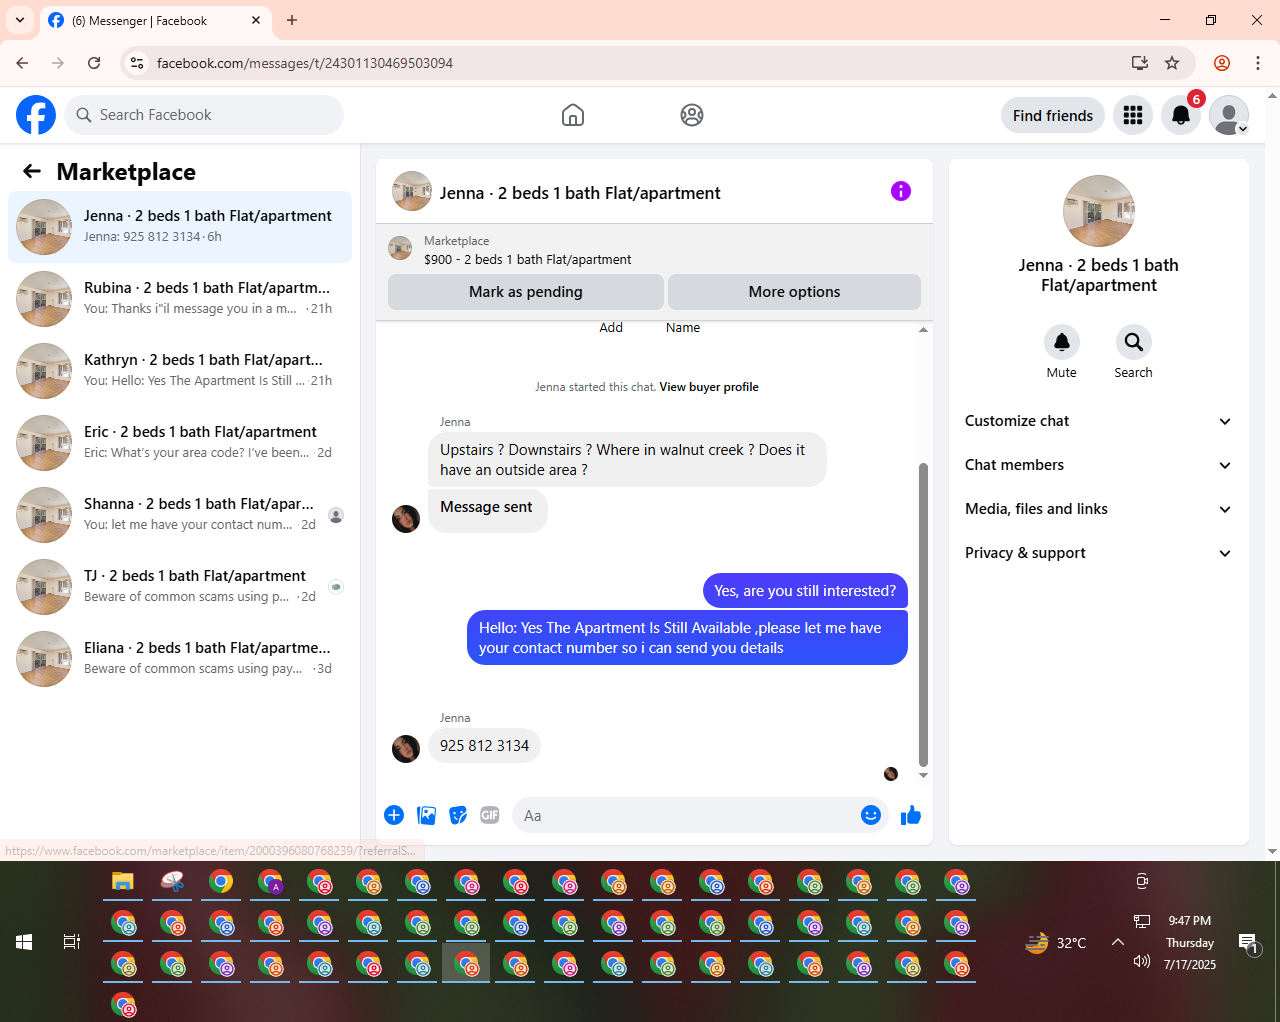Click the Aa message input field
Image resolution: width=1280 pixels, height=1022 pixels.
(686, 815)
